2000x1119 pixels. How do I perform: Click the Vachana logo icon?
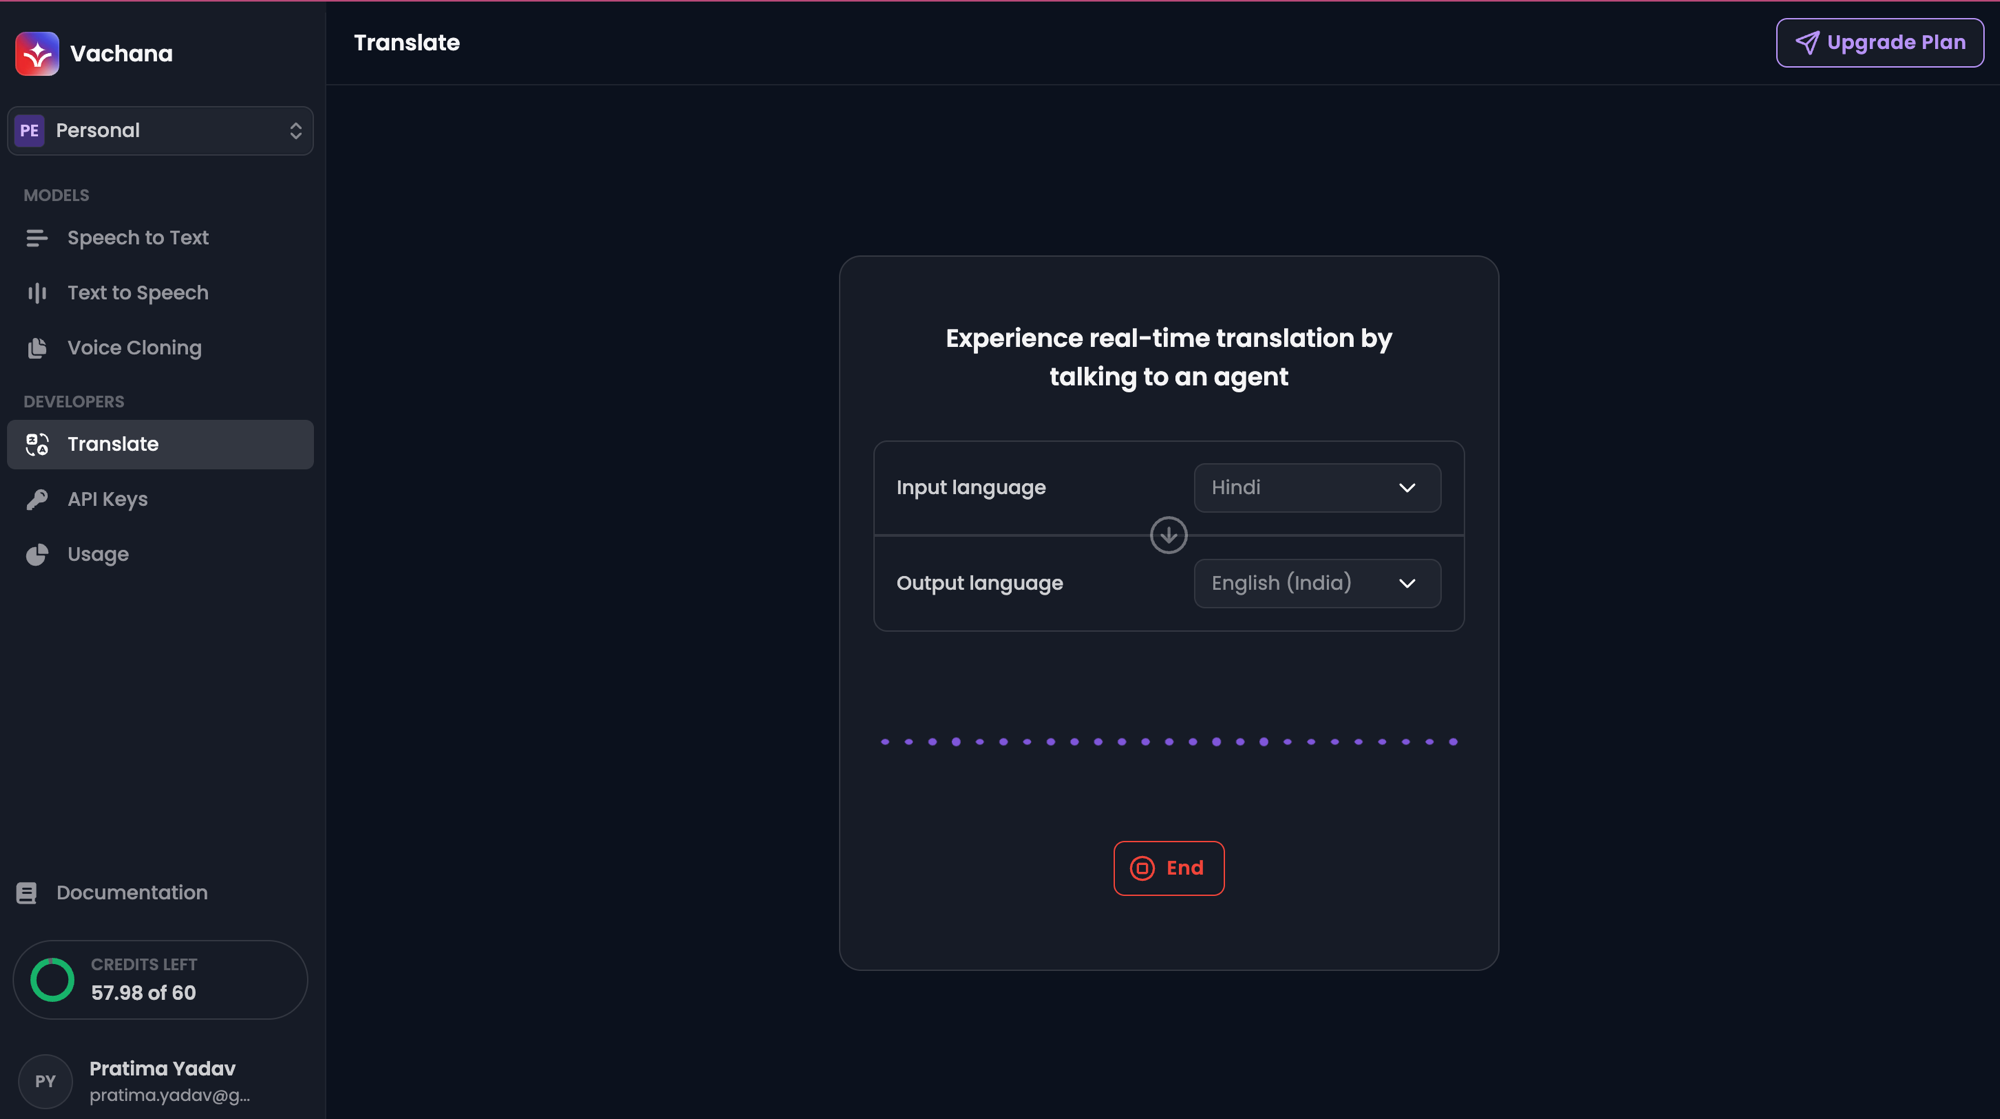click(37, 54)
